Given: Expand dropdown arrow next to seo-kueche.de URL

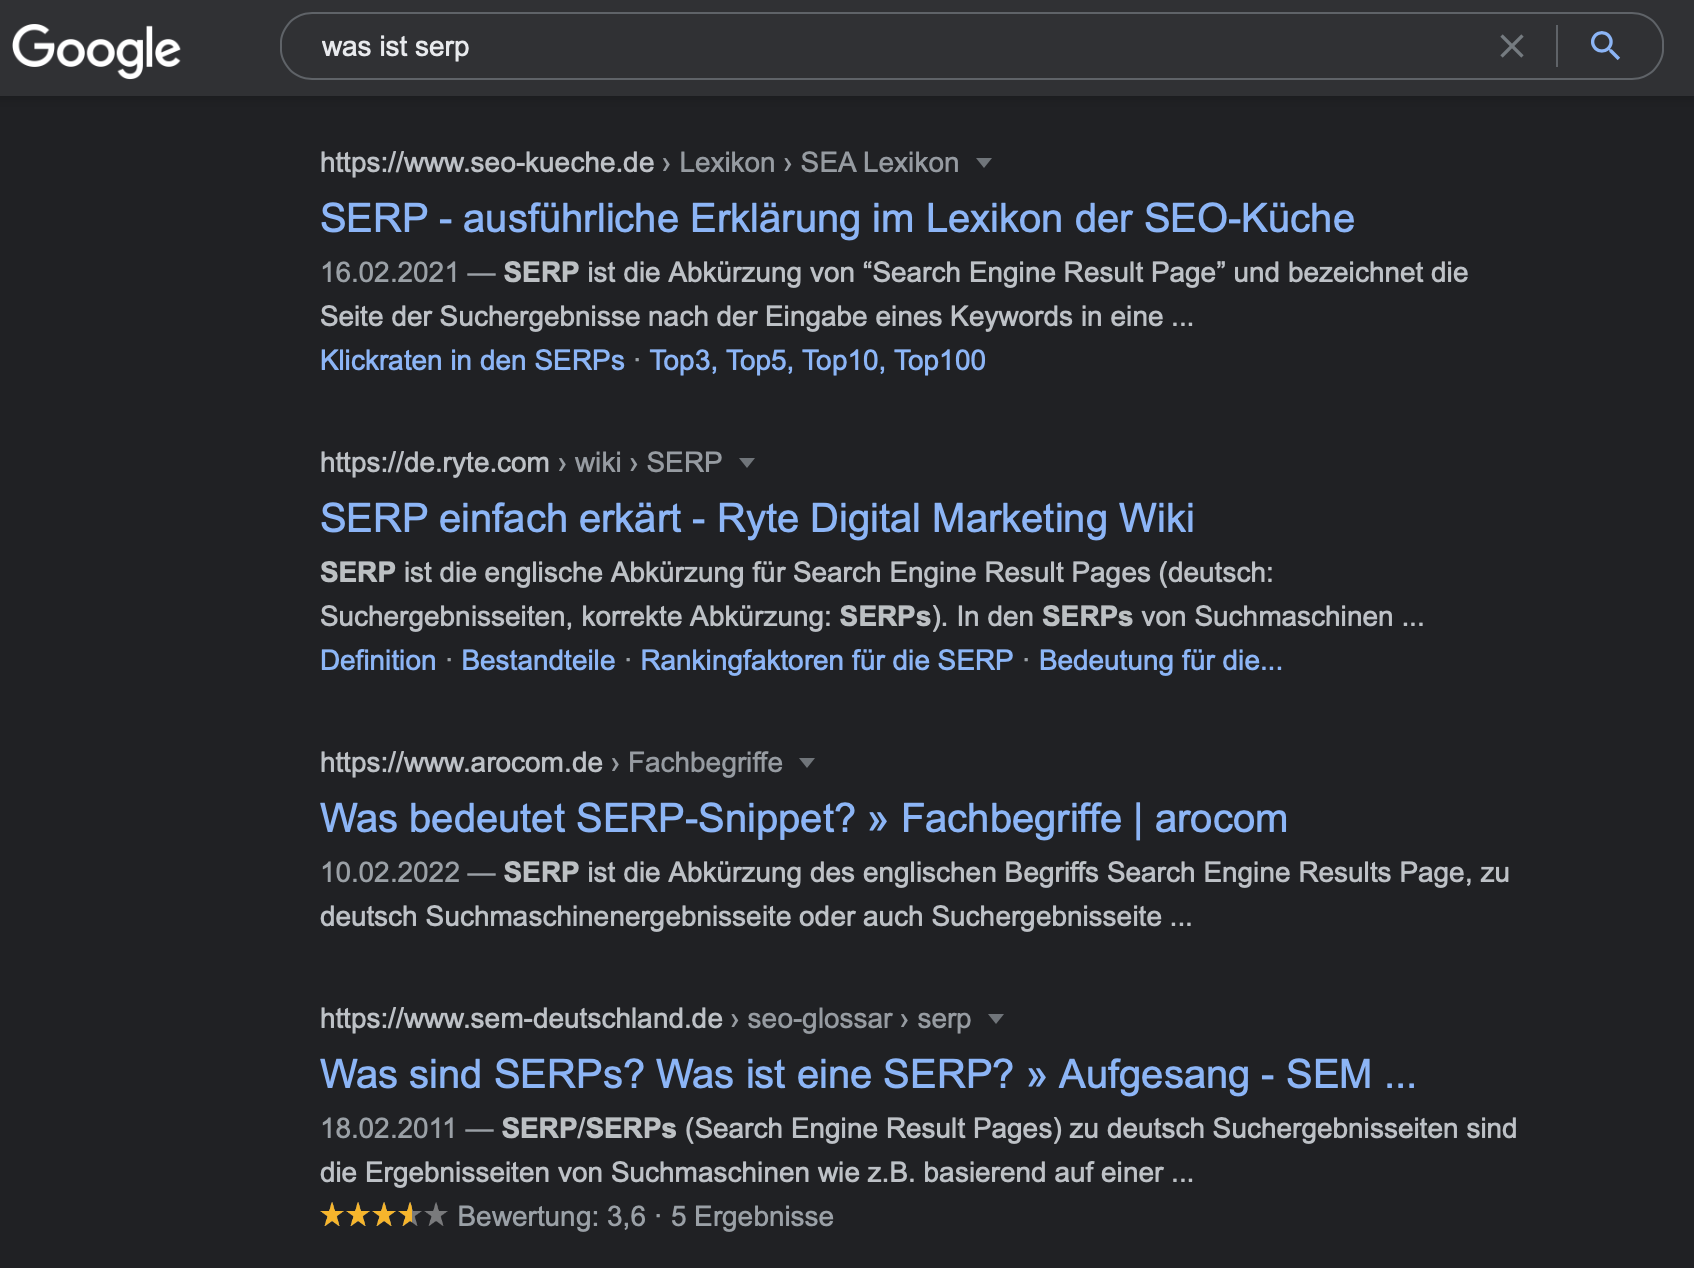Looking at the screenshot, I should [984, 163].
